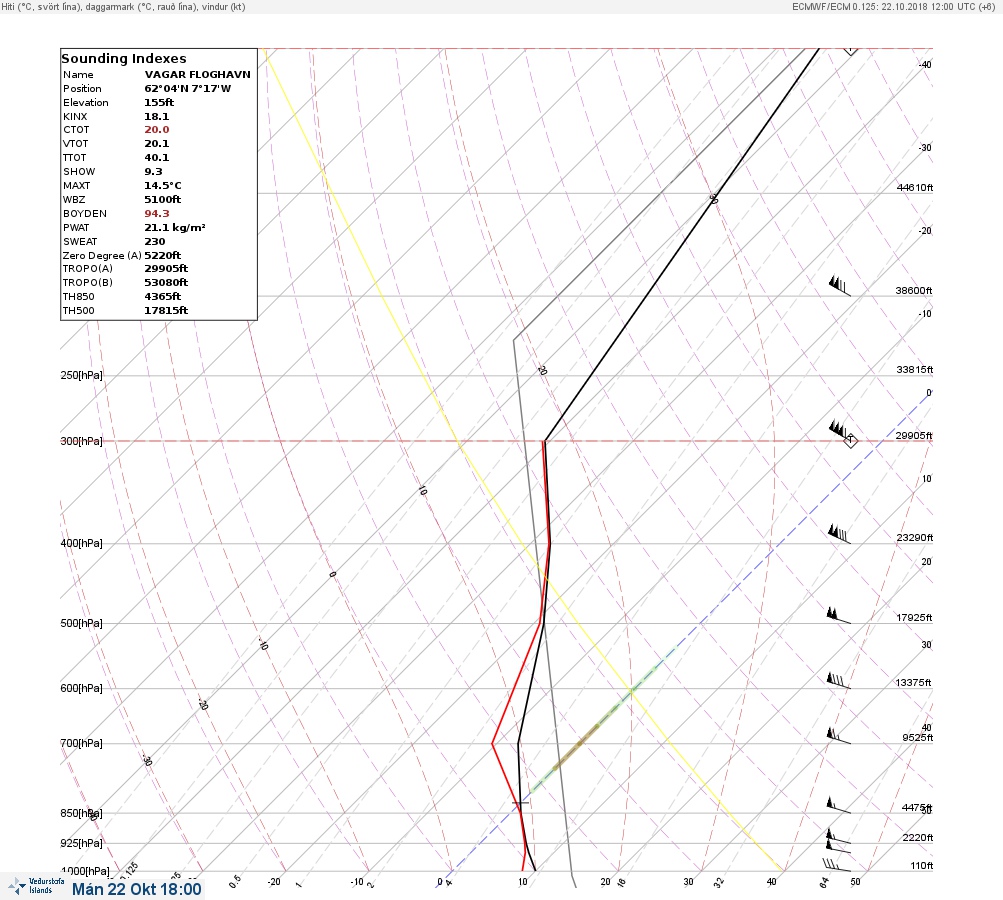This screenshot has width=1003, height=900.
Task: Click the 'Sounding Indexes' heading
Action: click(x=123, y=58)
